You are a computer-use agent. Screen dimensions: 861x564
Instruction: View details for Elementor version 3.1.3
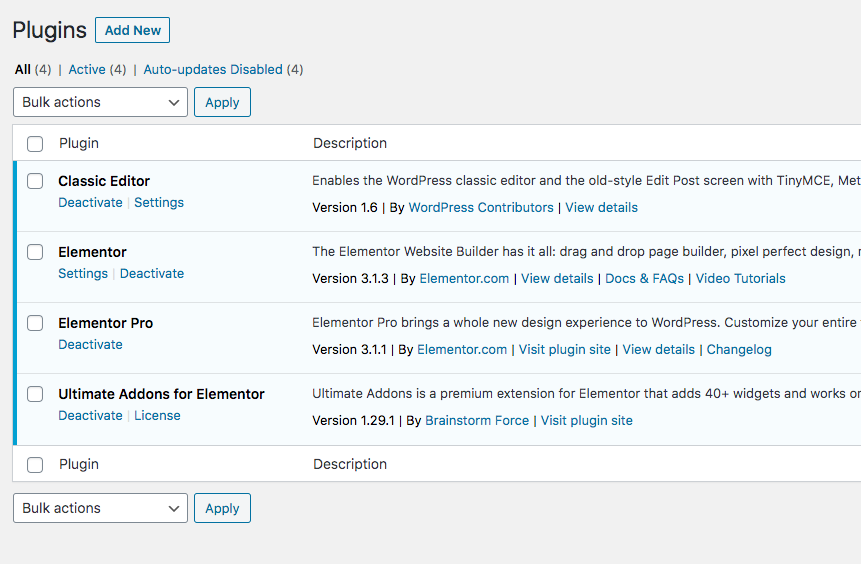click(557, 278)
